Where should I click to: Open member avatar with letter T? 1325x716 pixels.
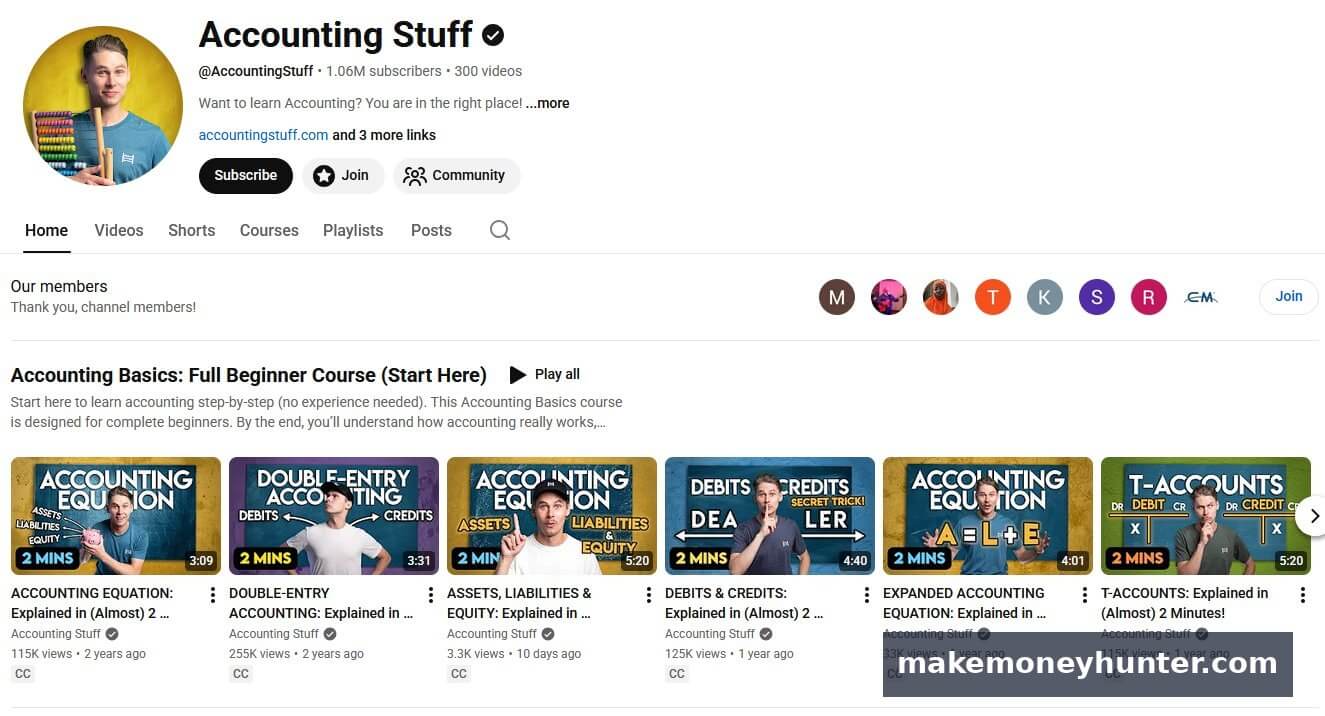click(993, 297)
